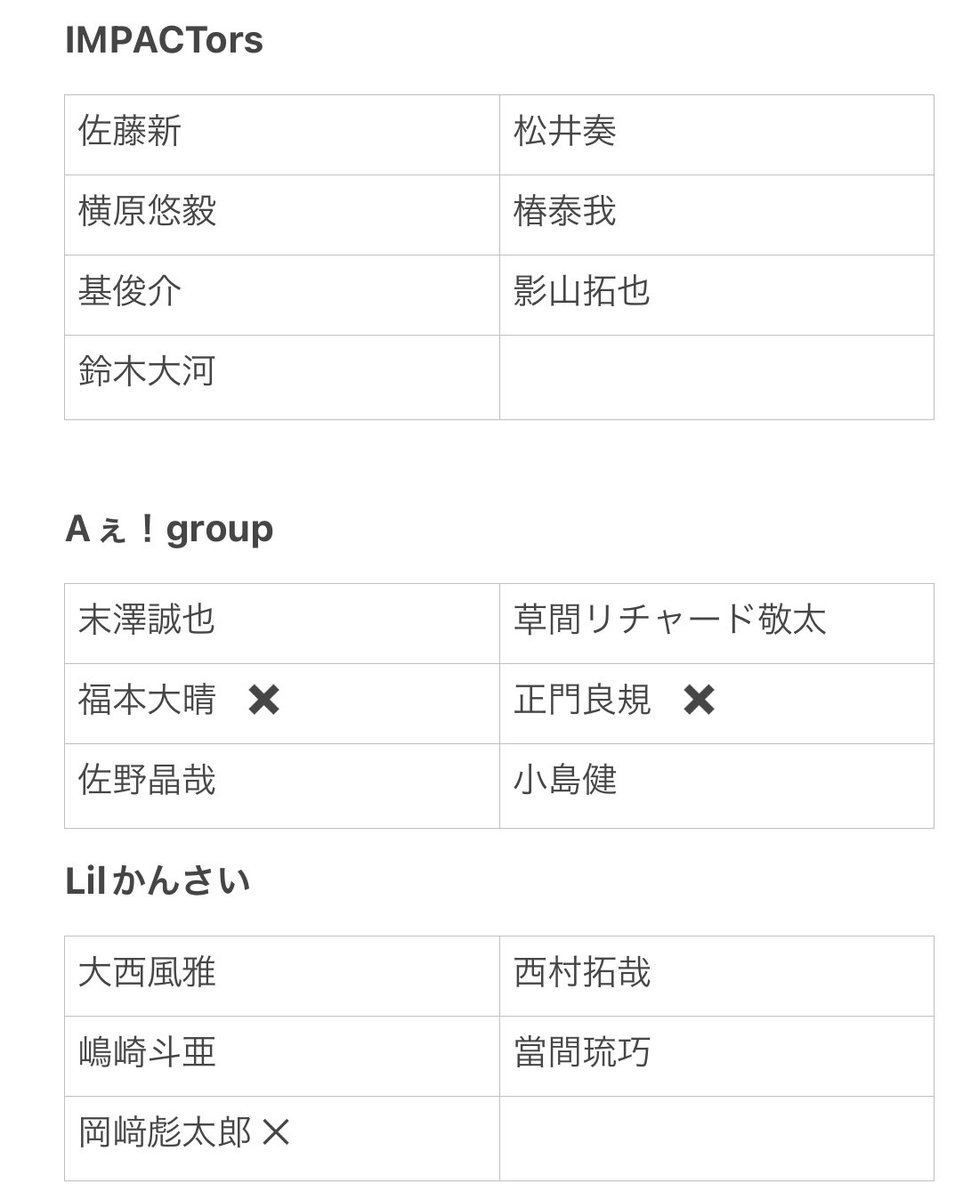The image size is (979, 1200).
Task: Click the 佐藤新 cell
Action: pos(282,135)
